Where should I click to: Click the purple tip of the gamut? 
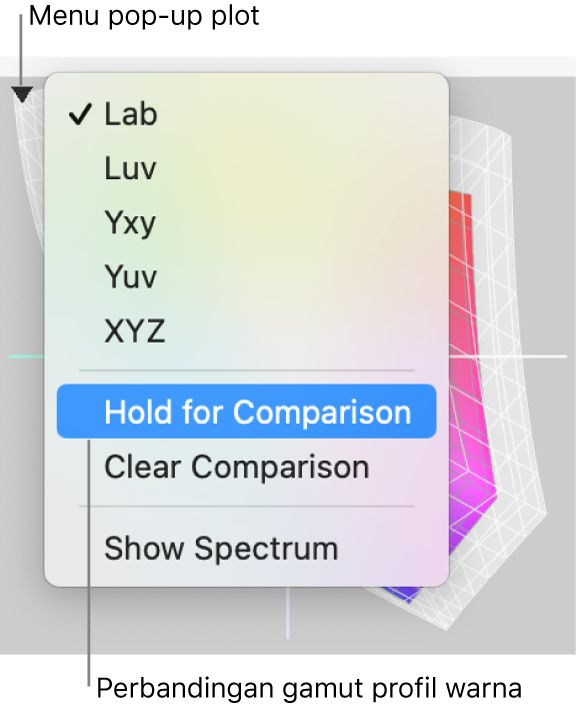click(x=405, y=594)
